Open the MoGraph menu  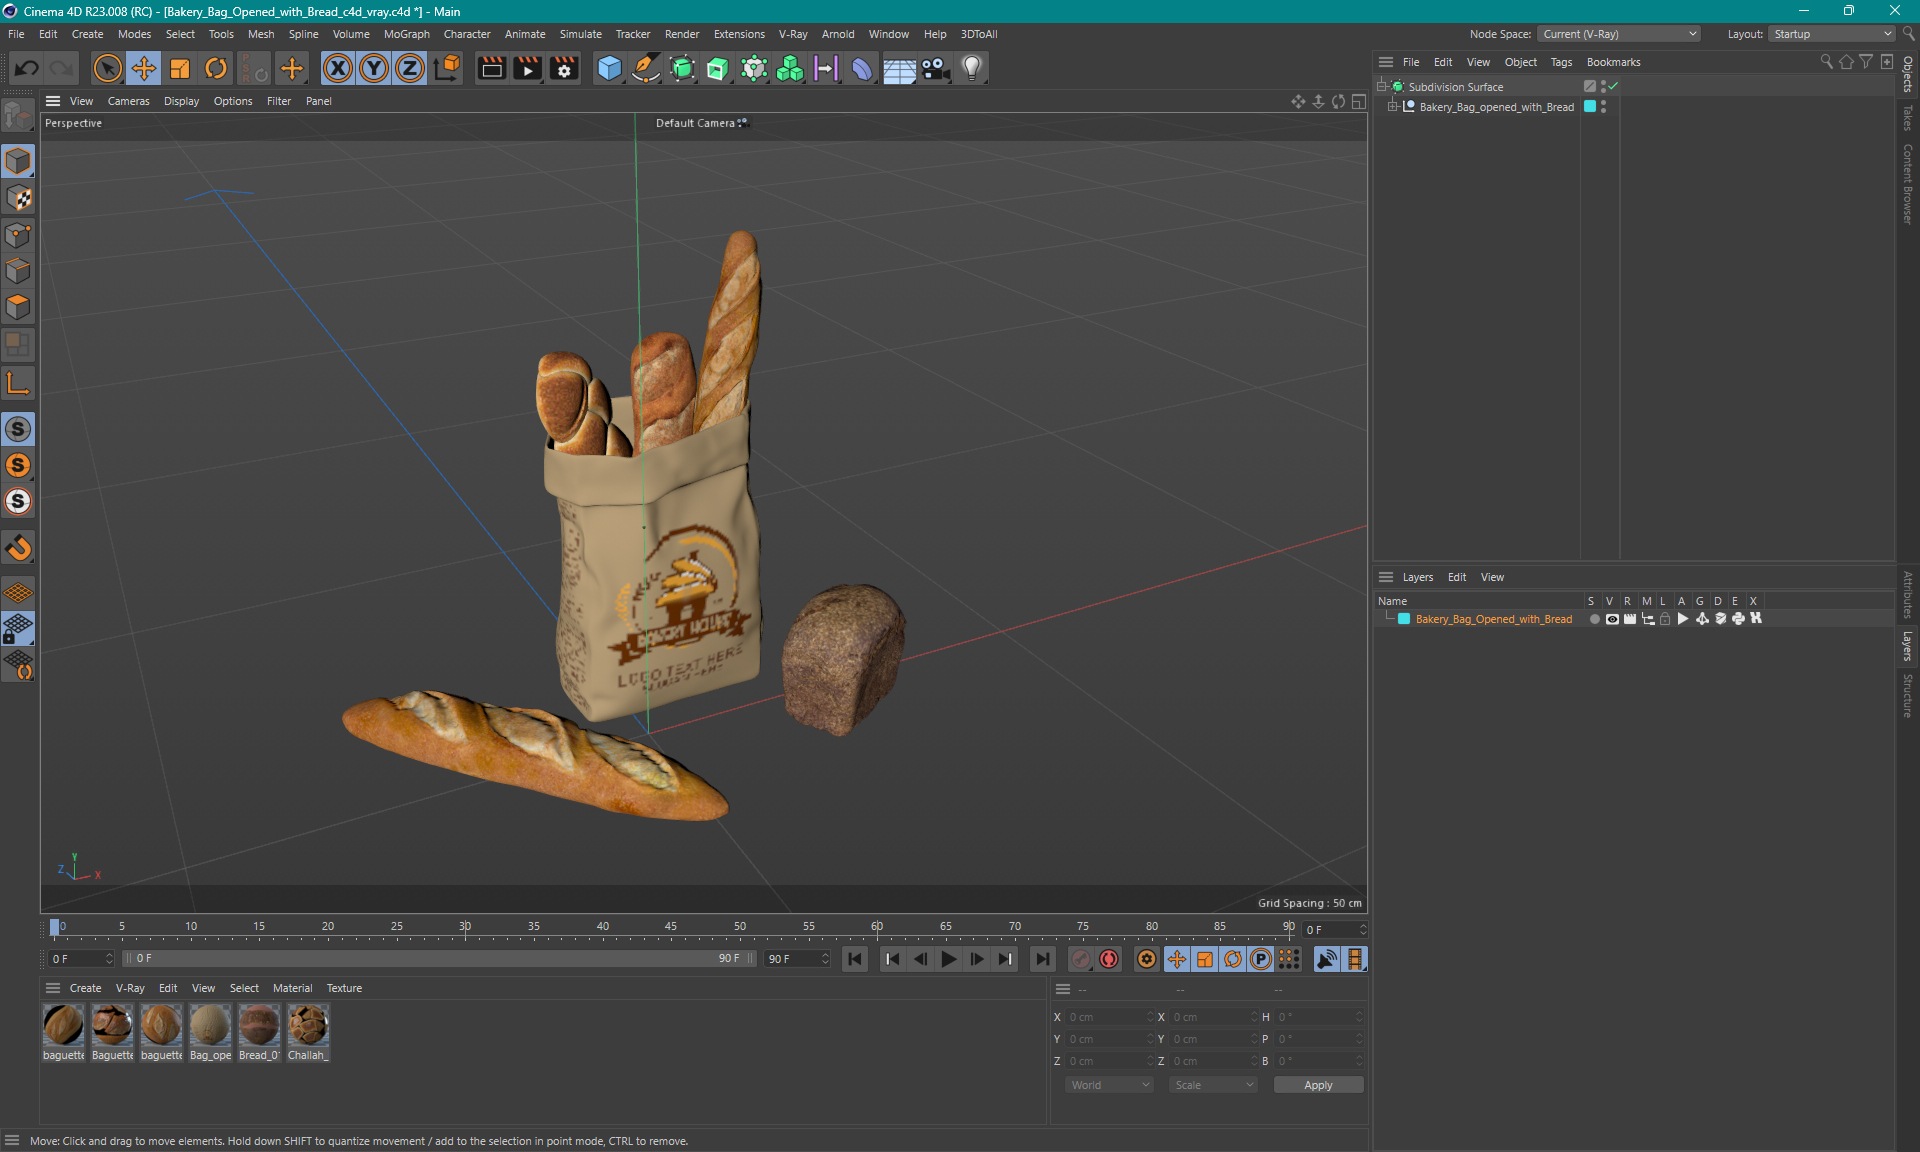tap(403, 33)
